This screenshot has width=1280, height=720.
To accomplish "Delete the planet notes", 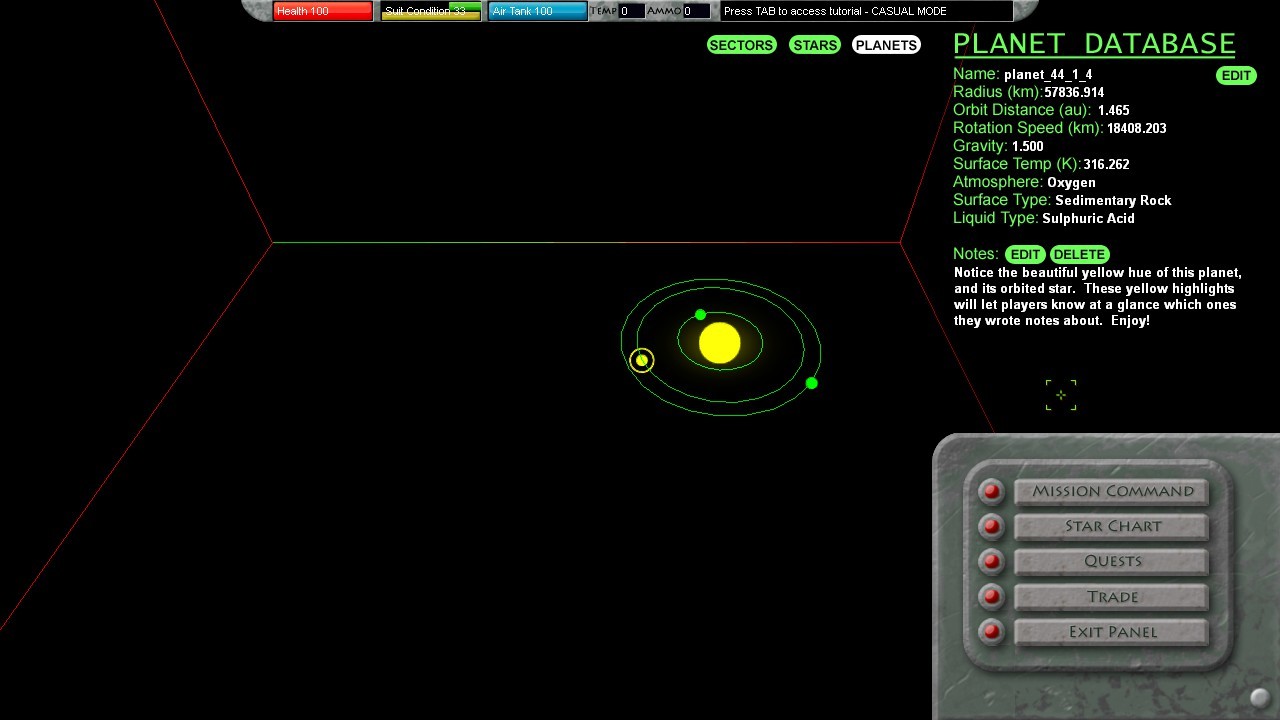I will point(1079,254).
